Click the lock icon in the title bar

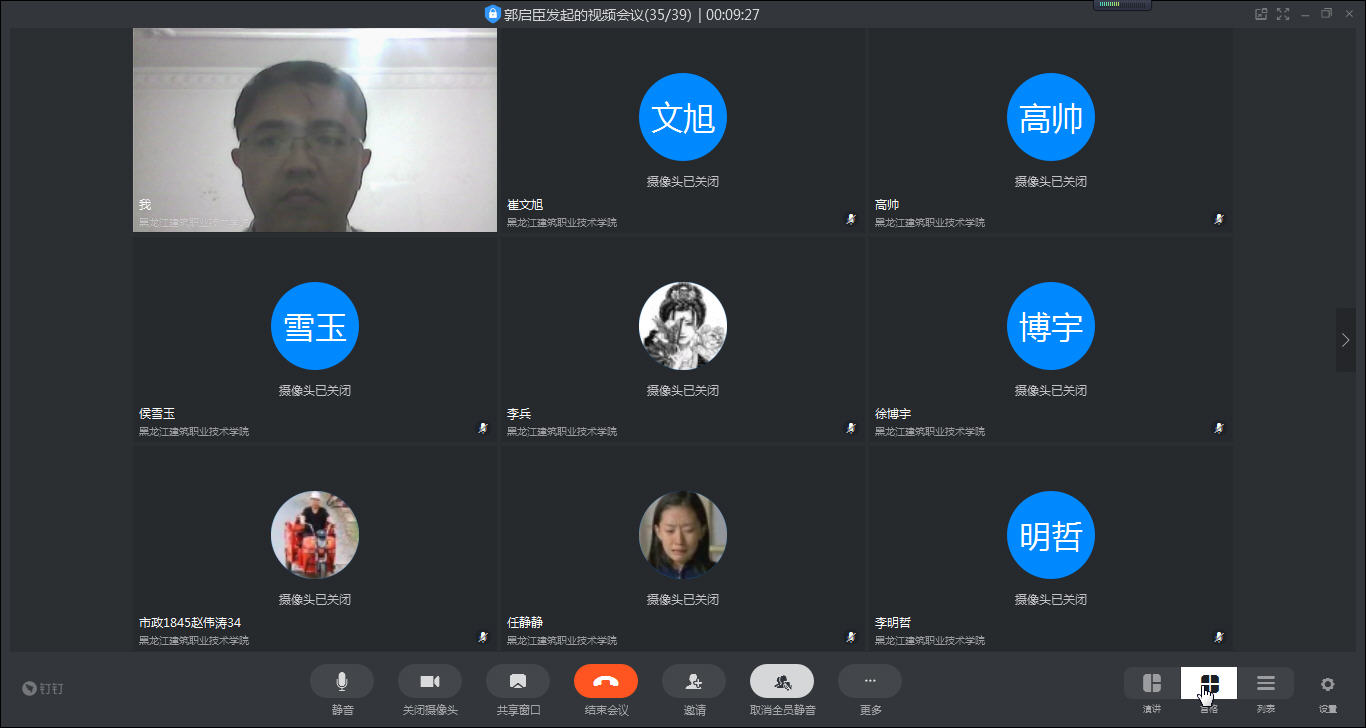pyautogui.click(x=490, y=14)
